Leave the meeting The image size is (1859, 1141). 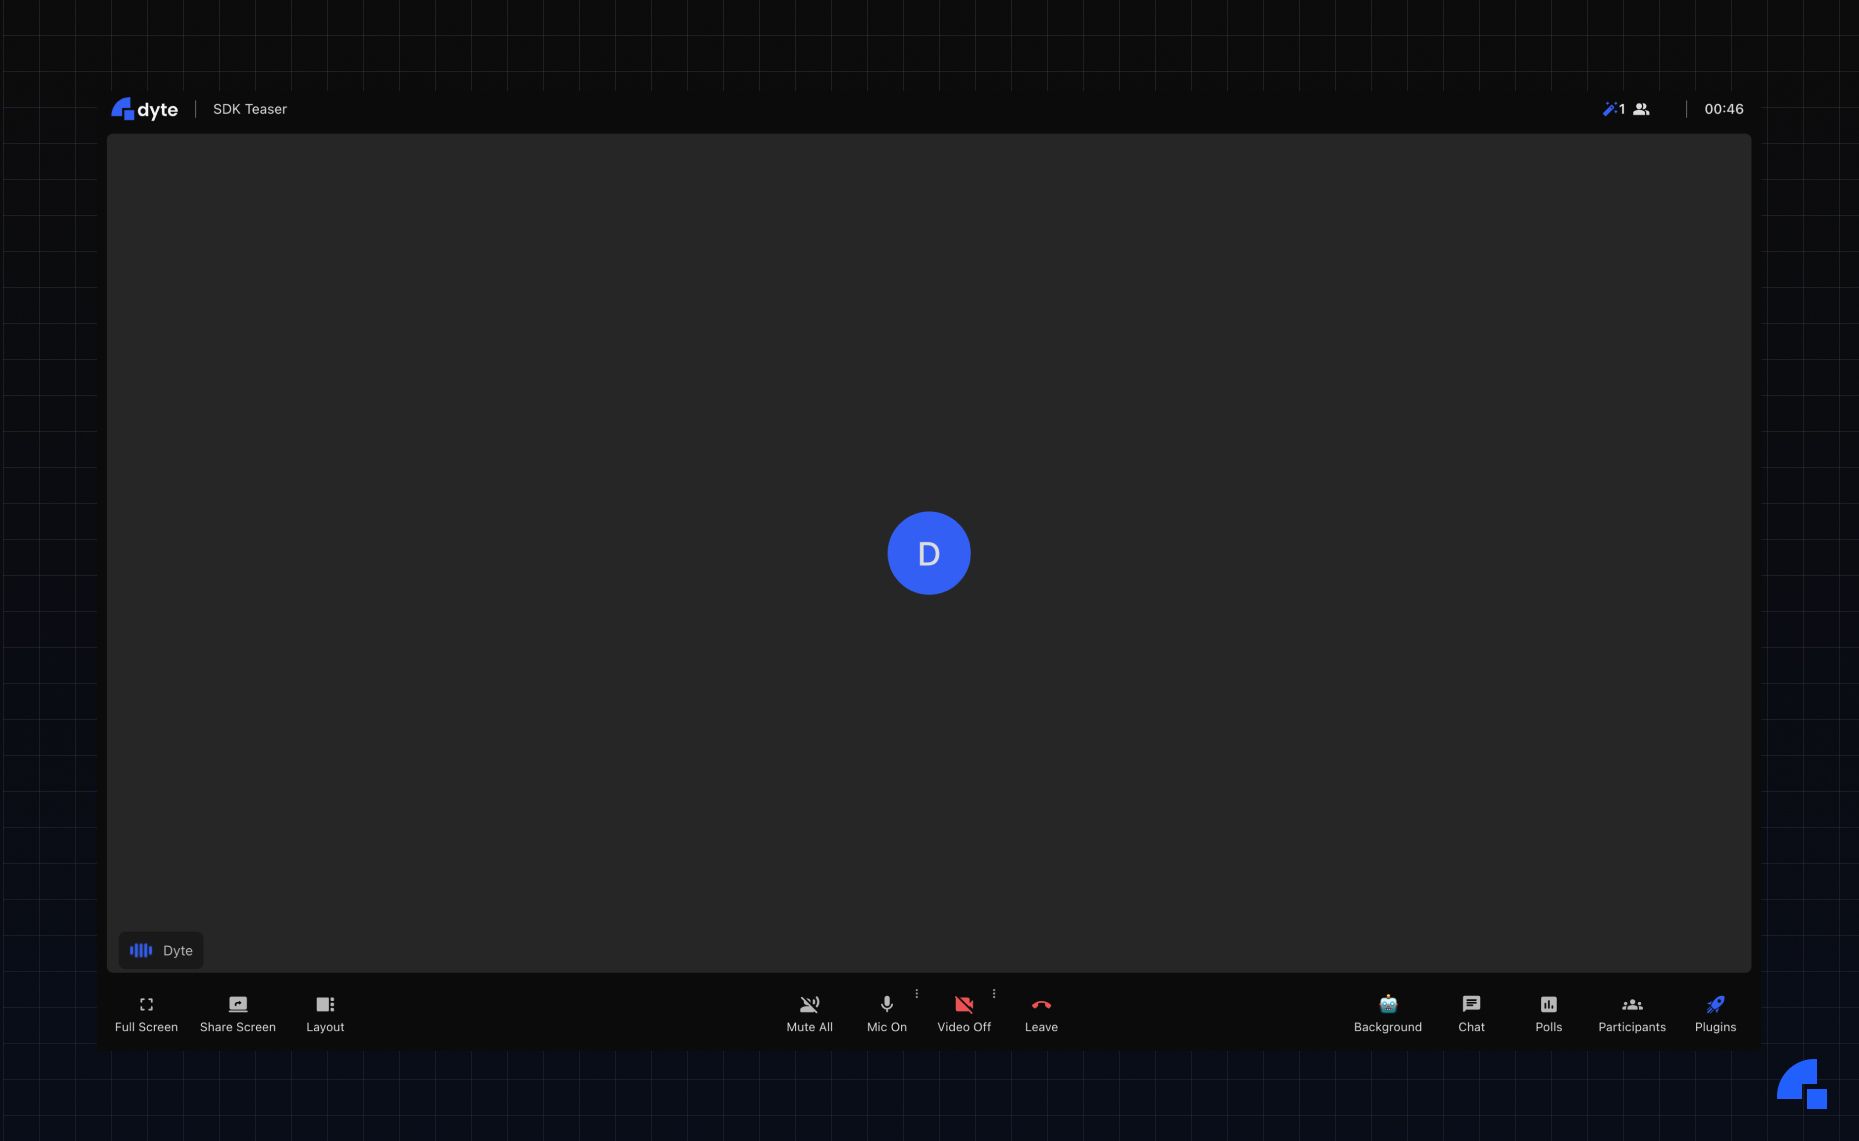pos(1041,1013)
